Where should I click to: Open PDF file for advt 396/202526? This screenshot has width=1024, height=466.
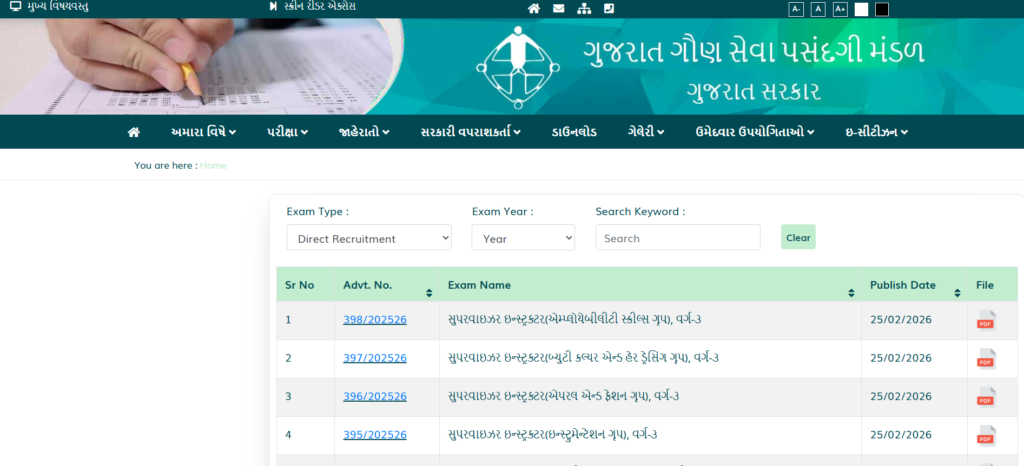(985, 397)
